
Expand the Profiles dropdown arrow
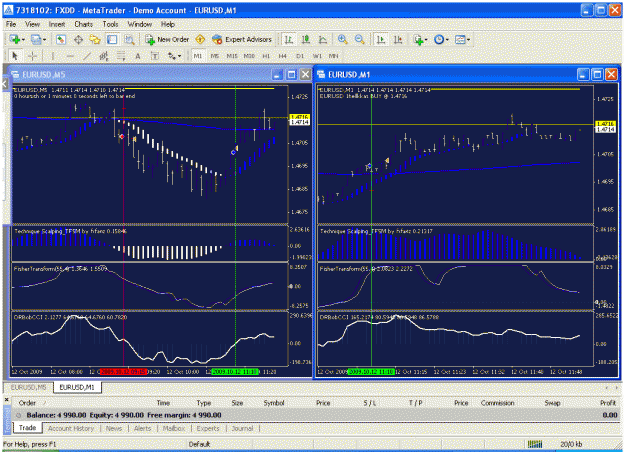(44, 40)
